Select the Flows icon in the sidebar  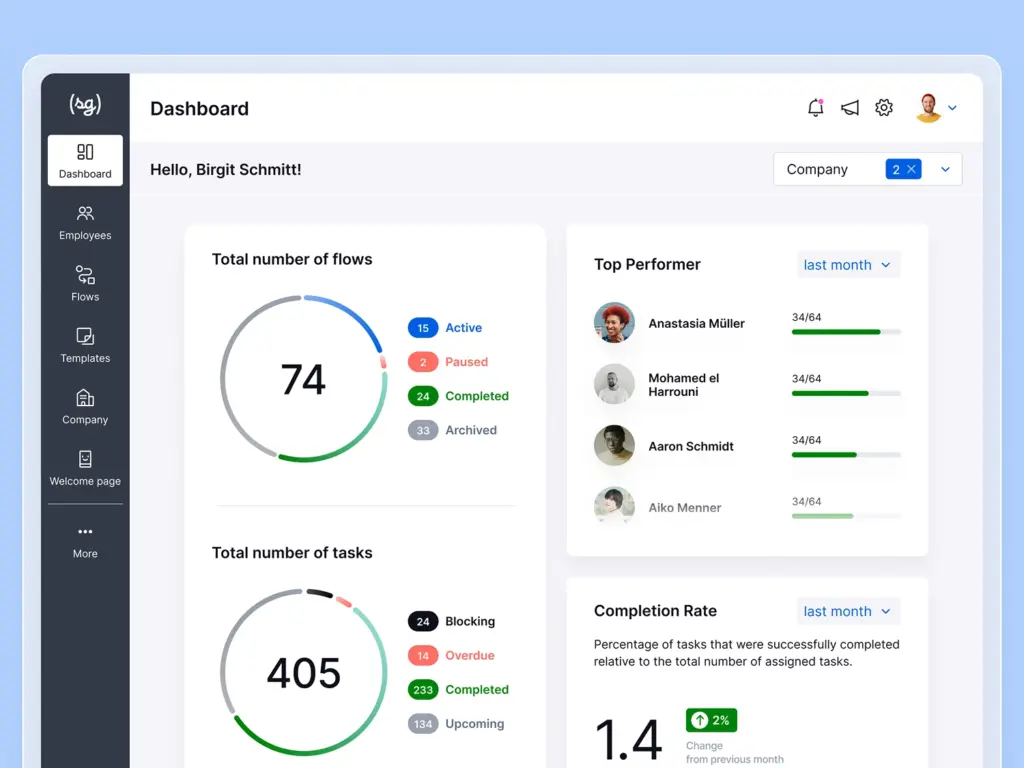[84, 283]
